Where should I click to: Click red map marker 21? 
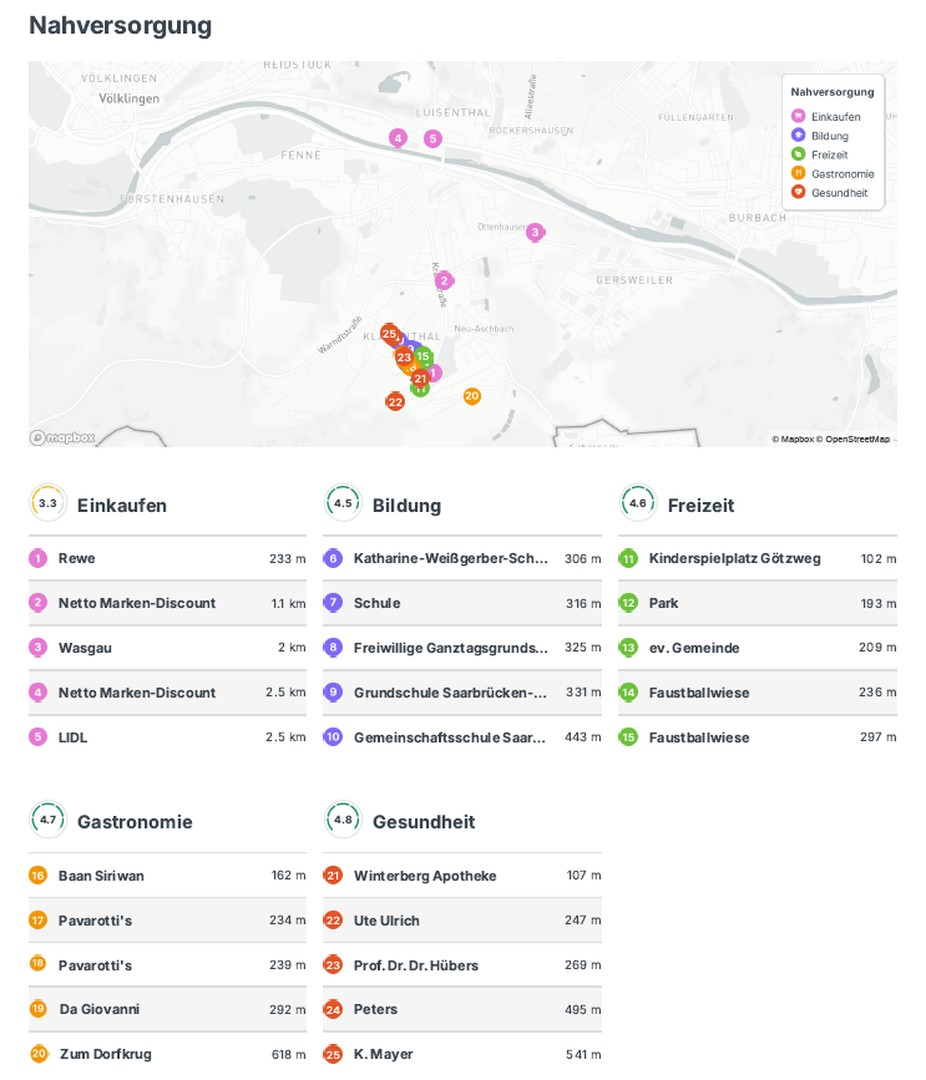pos(420,378)
